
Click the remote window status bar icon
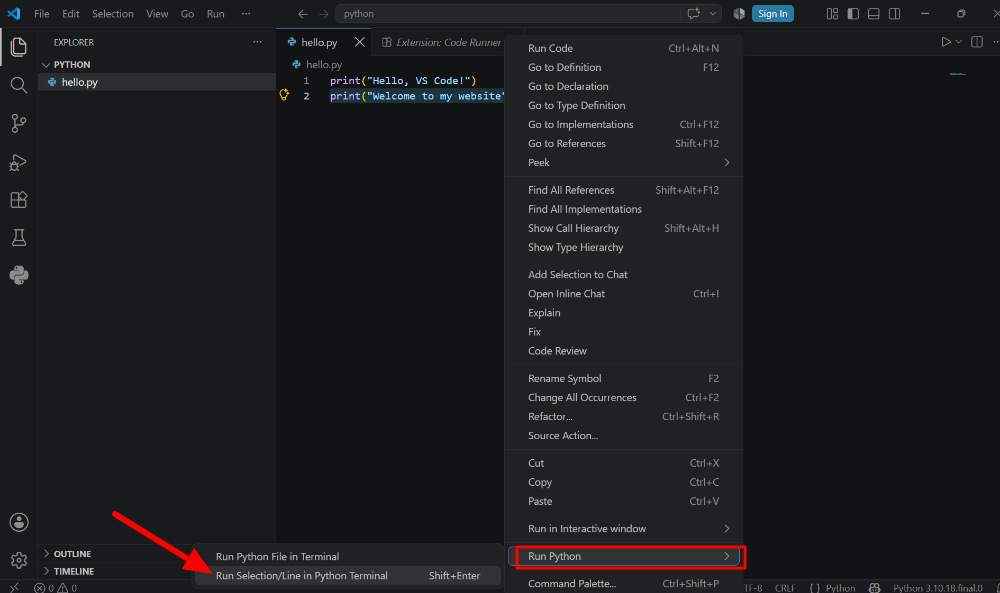click(x=14, y=588)
